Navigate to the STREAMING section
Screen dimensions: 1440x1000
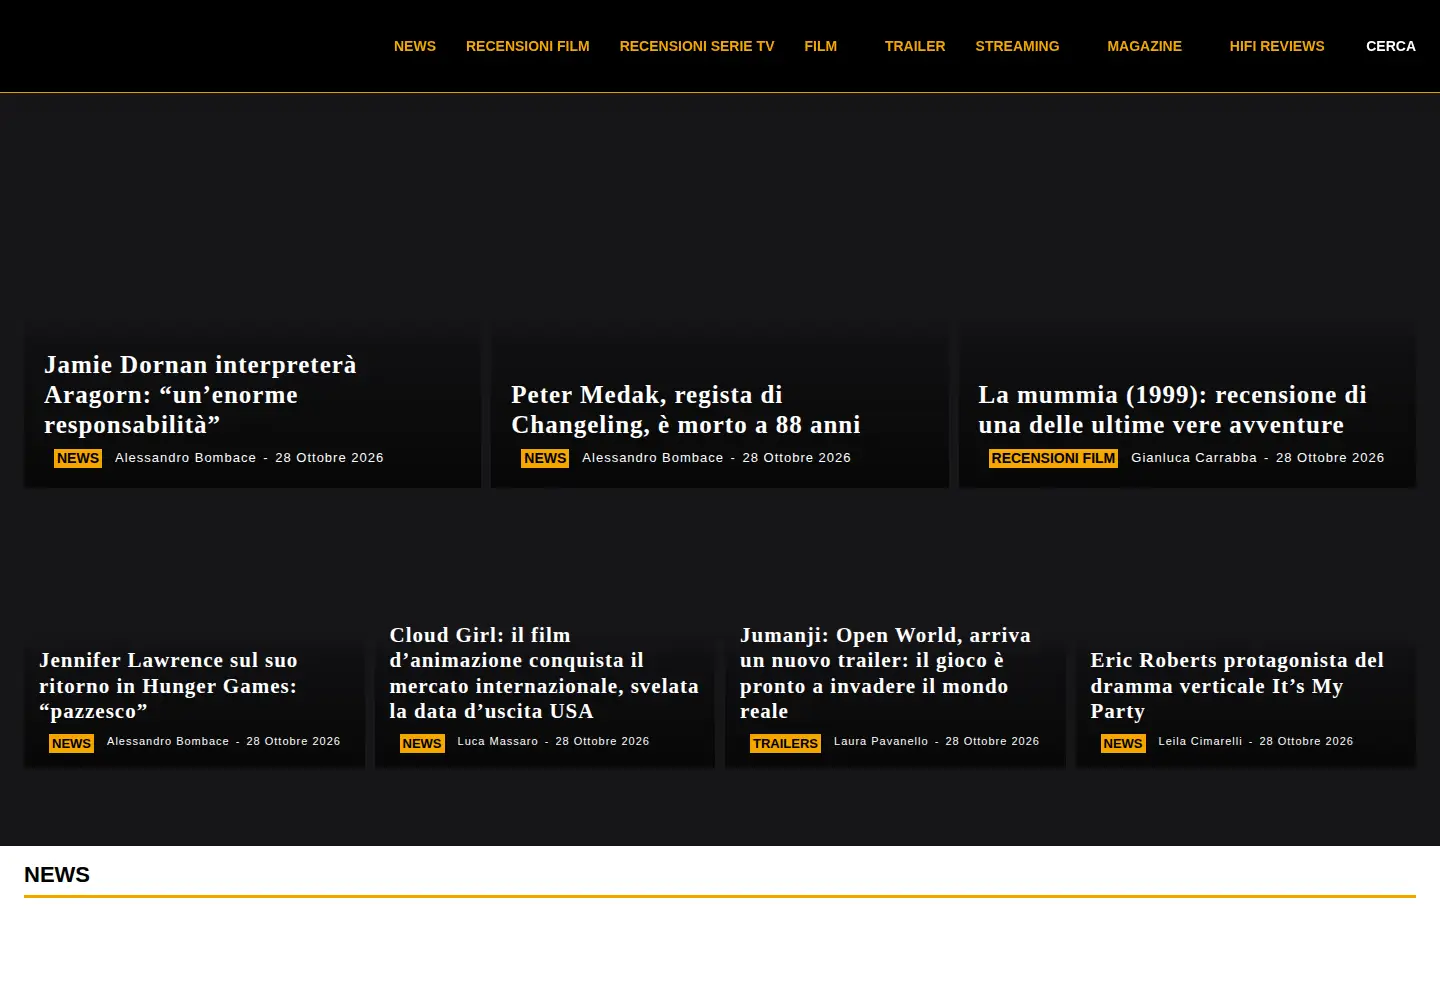(1017, 46)
